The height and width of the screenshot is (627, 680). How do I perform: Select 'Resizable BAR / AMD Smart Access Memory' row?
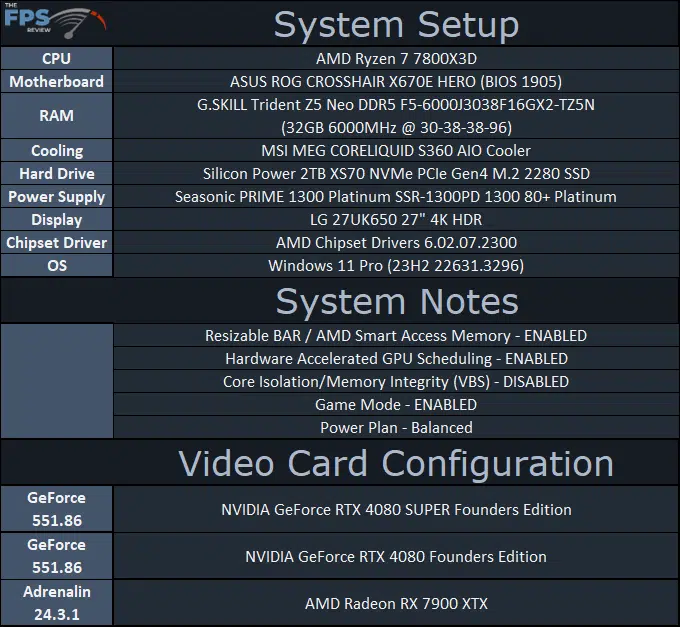click(x=396, y=336)
